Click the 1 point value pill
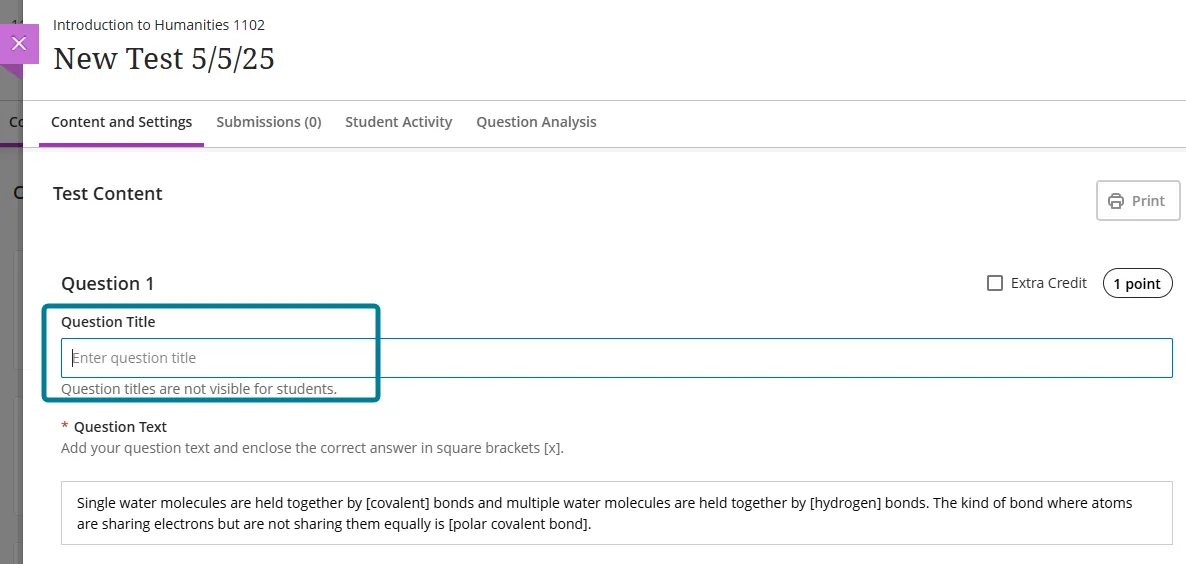This screenshot has height=564, width=1186. pyautogui.click(x=1137, y=284)
